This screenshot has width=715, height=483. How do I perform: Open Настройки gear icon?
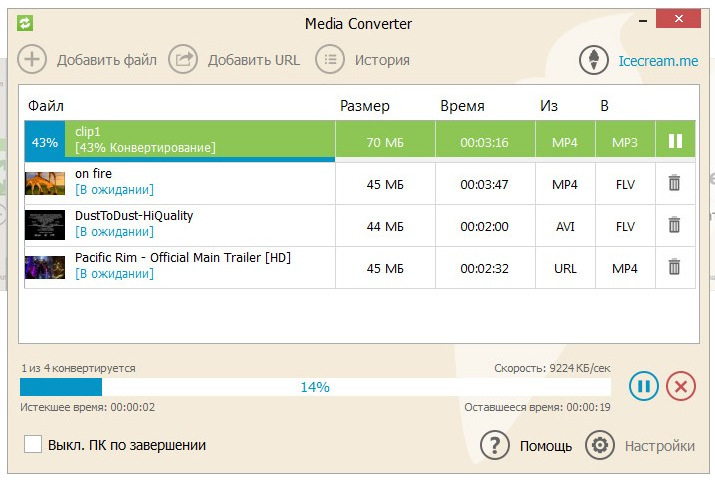pyautogui.click(x=600, y=445)
